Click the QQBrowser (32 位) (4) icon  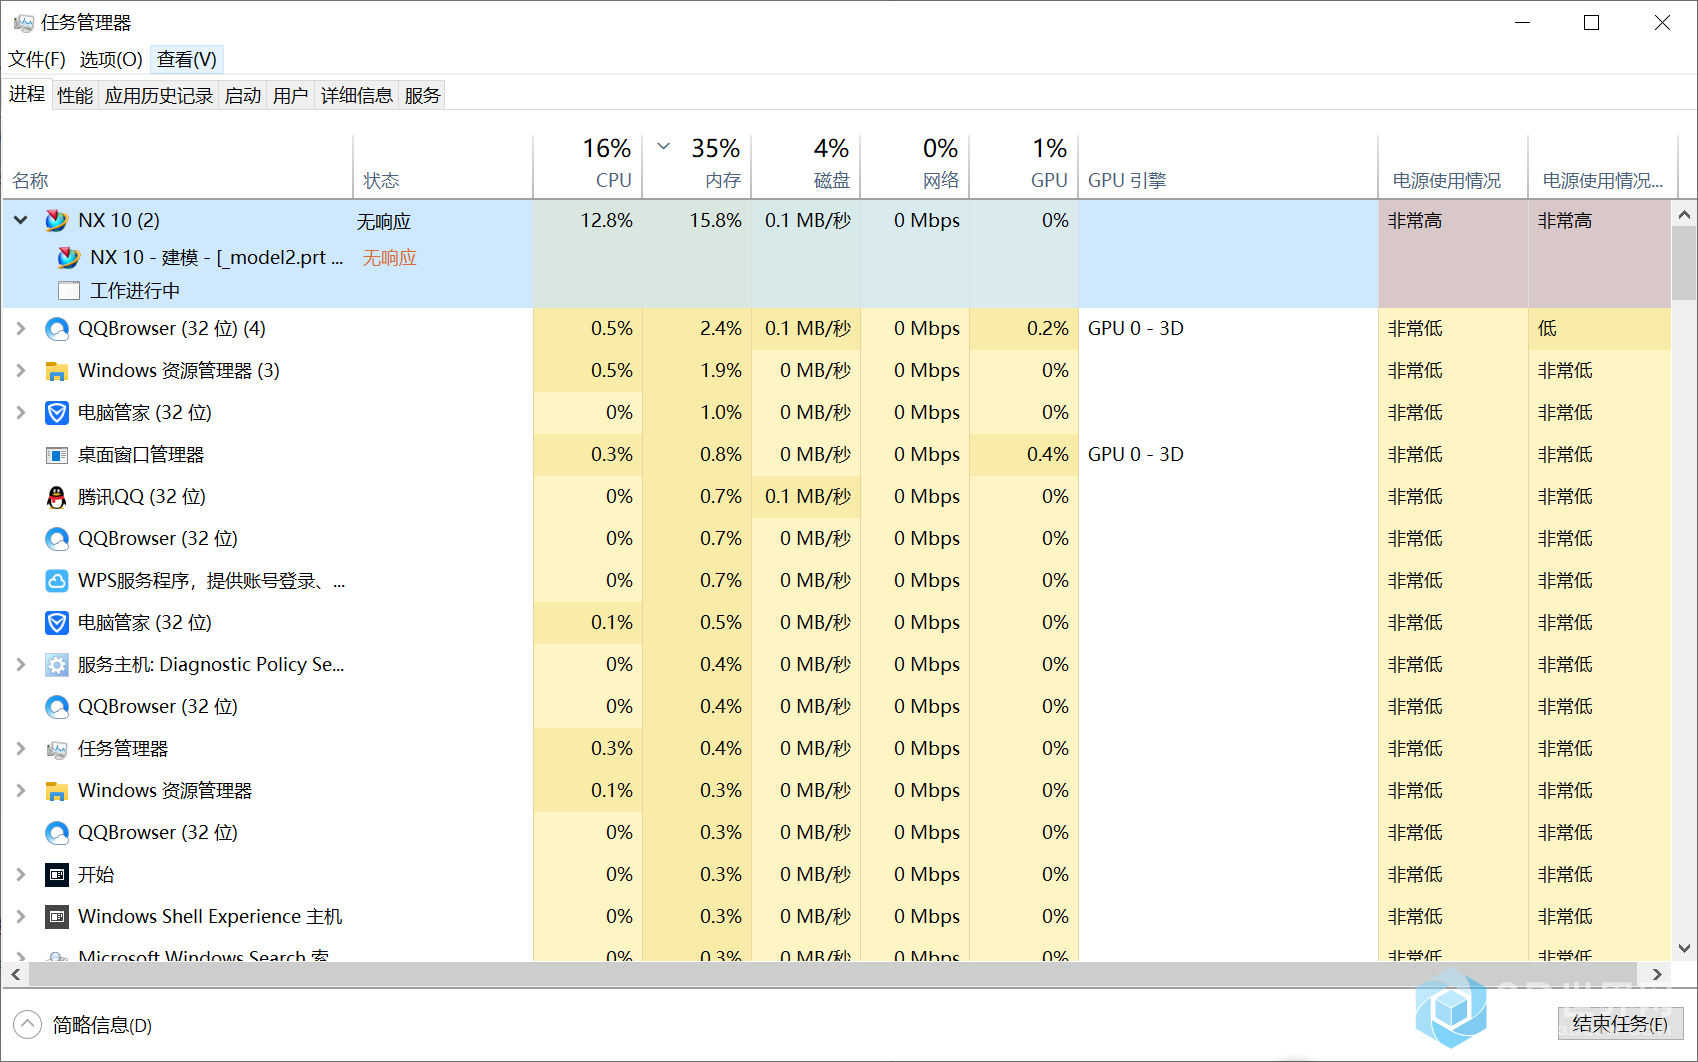click(x=57, y=329)
